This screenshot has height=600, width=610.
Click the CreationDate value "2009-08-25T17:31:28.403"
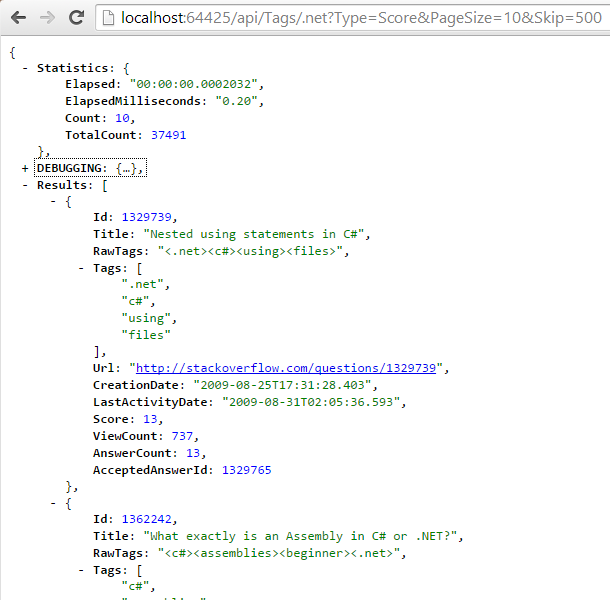(282, 385)
